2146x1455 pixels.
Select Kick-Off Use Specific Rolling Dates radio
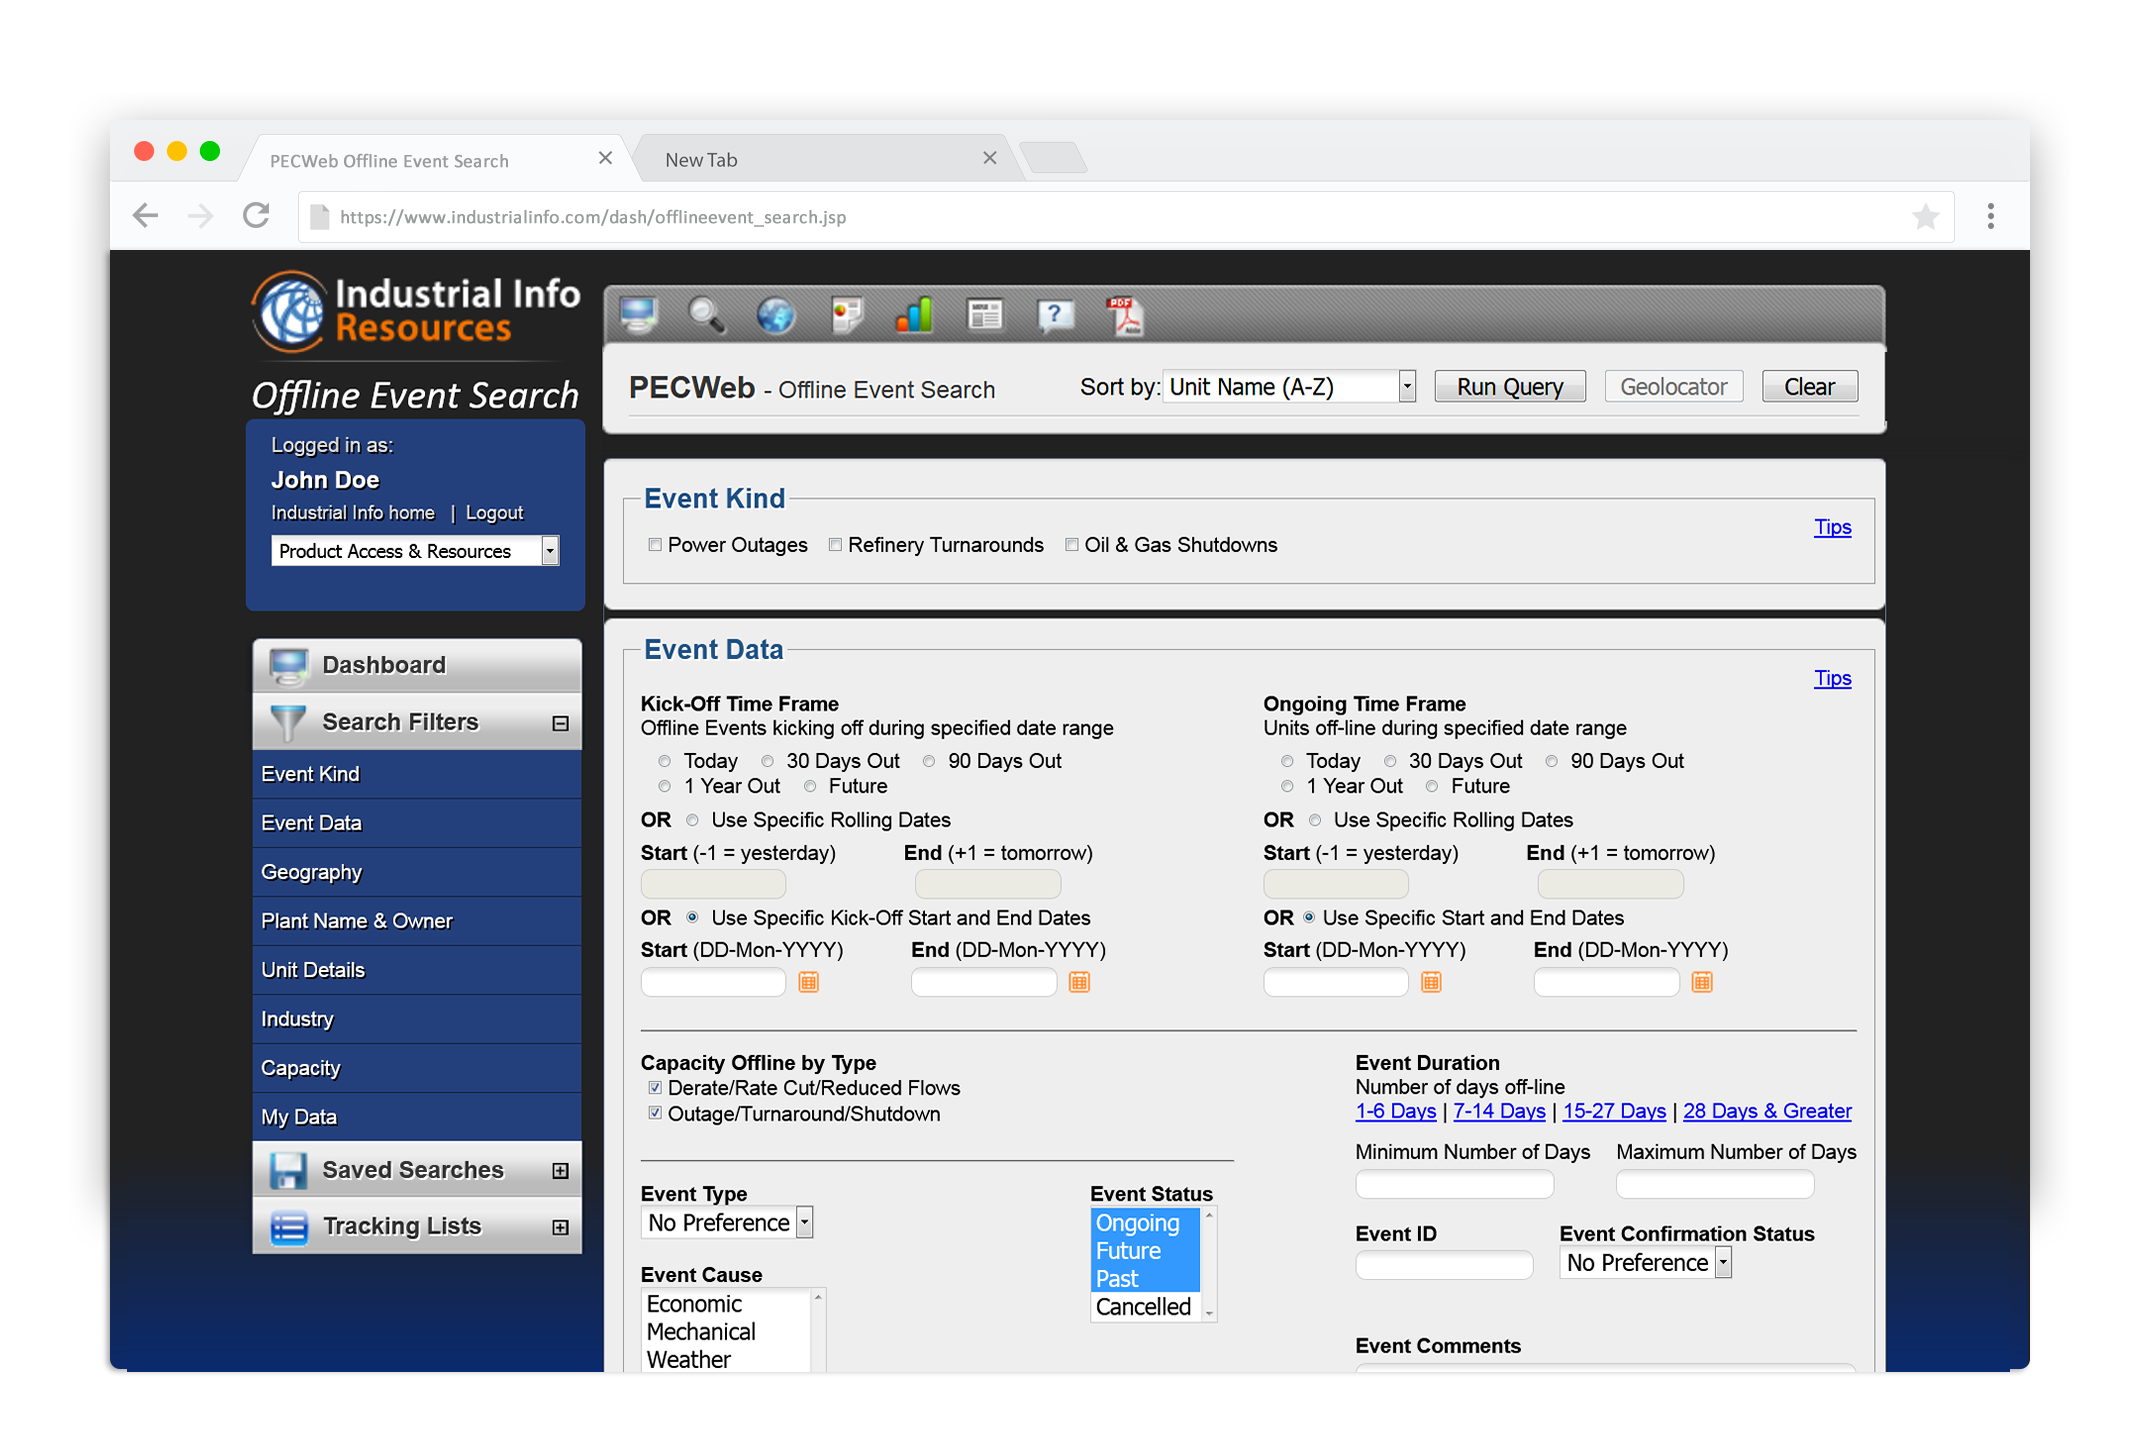tap(692, 821)
